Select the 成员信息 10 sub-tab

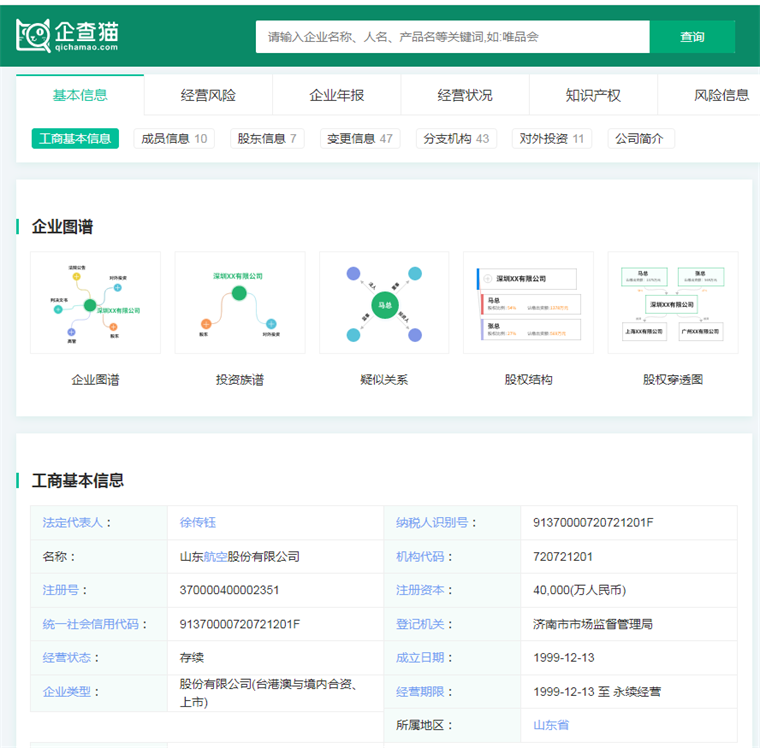pos(174,139)
